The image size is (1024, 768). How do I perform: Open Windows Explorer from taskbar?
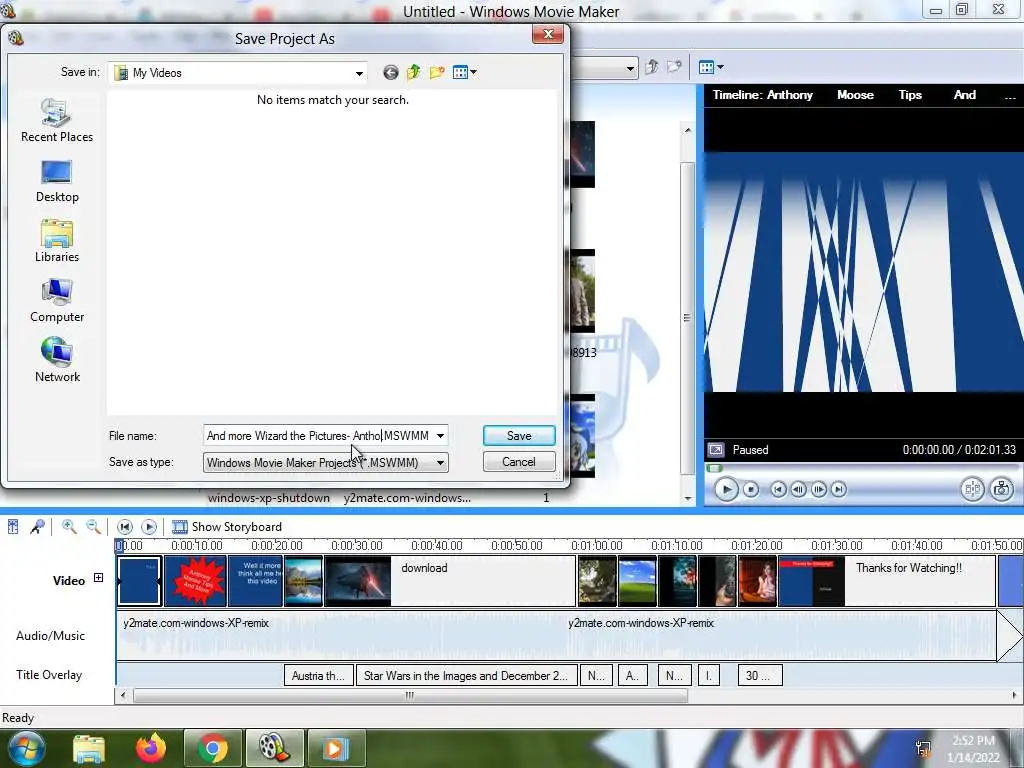point(89,748)
